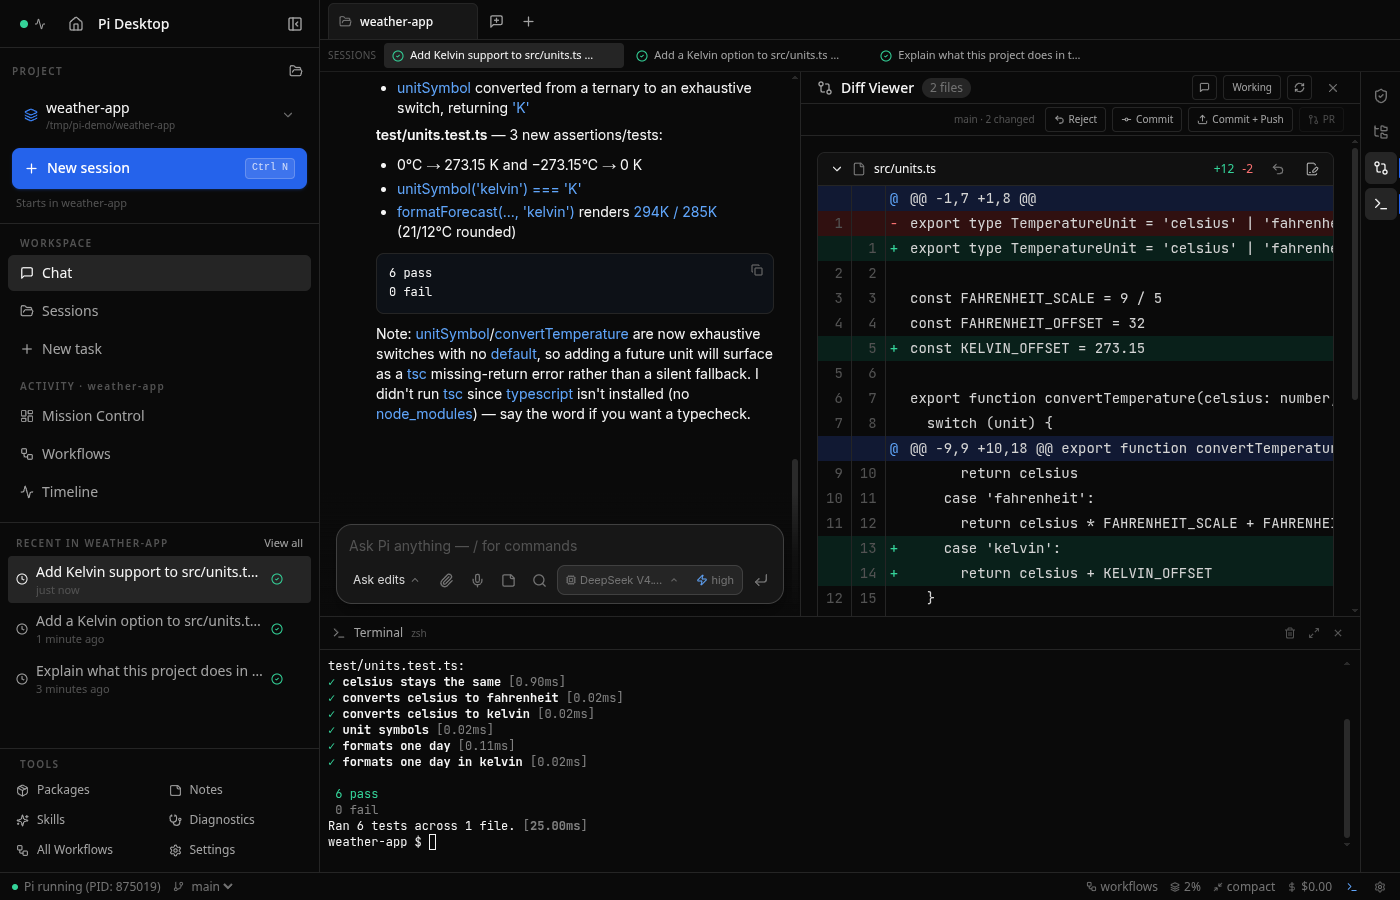Click the comment icon in Diff Viewer header
This screenshot has width=1400, height=900.
(1205, 88)
